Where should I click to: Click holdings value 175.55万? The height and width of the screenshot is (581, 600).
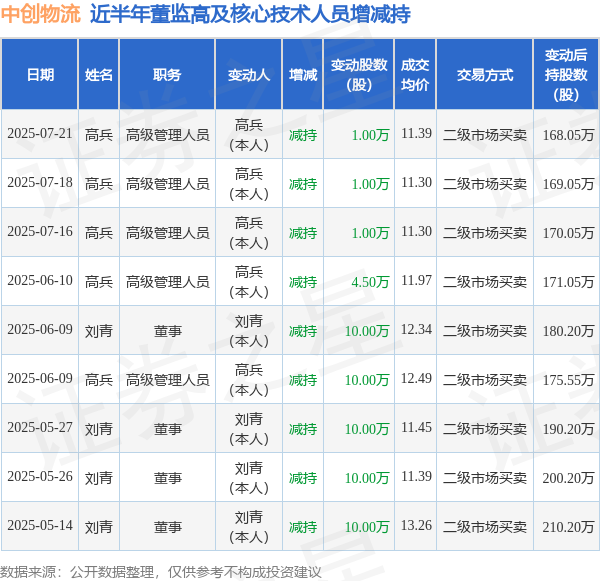[x=569, y=380]
